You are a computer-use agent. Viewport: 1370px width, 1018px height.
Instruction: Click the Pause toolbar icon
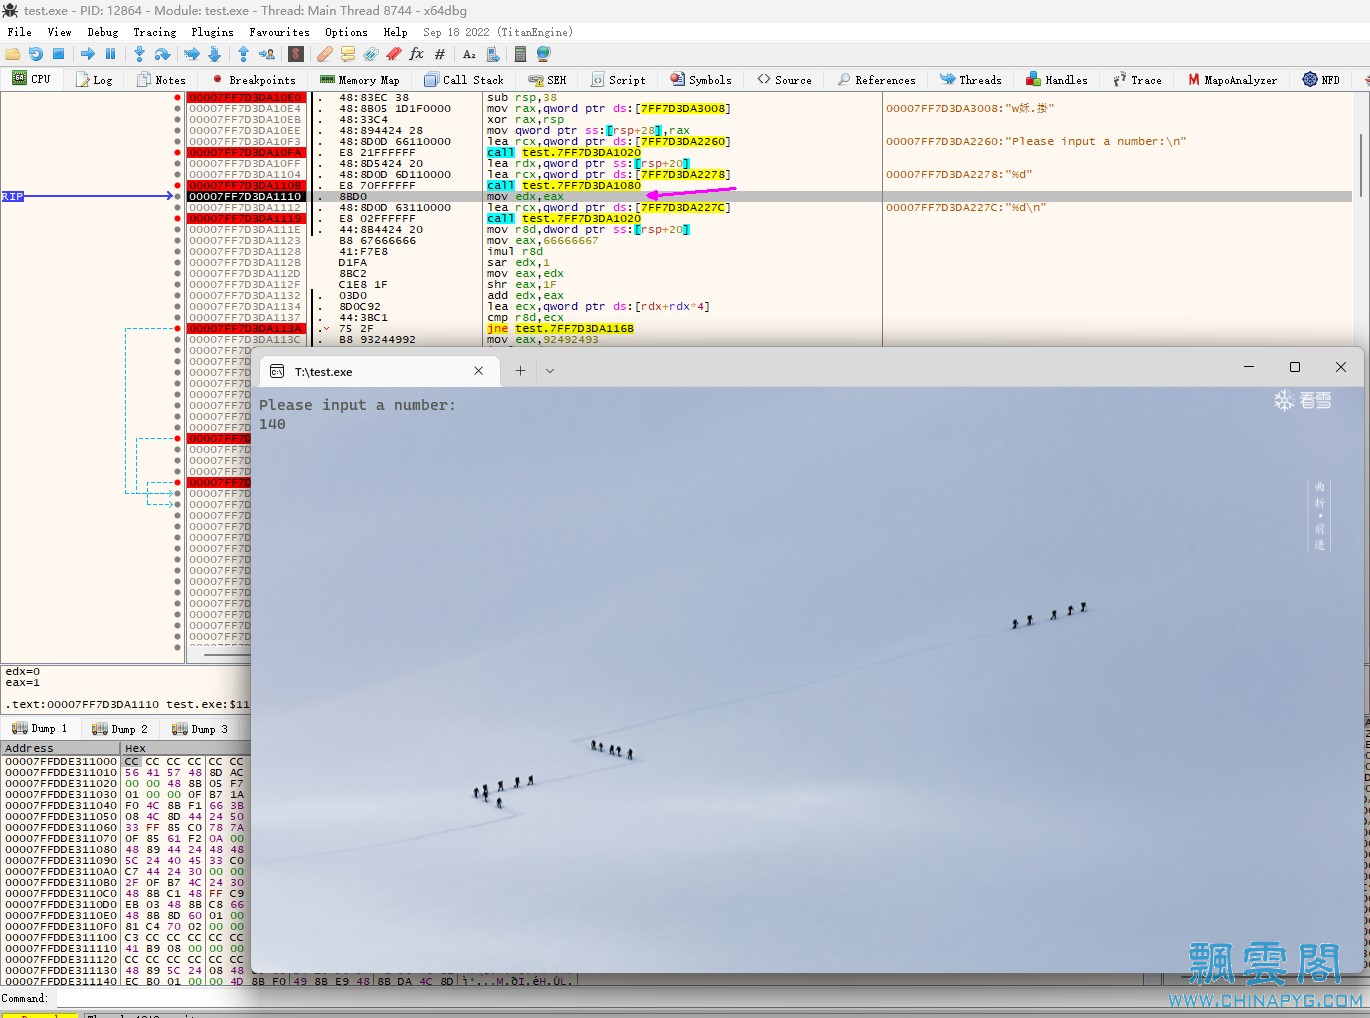pos(110,54)
